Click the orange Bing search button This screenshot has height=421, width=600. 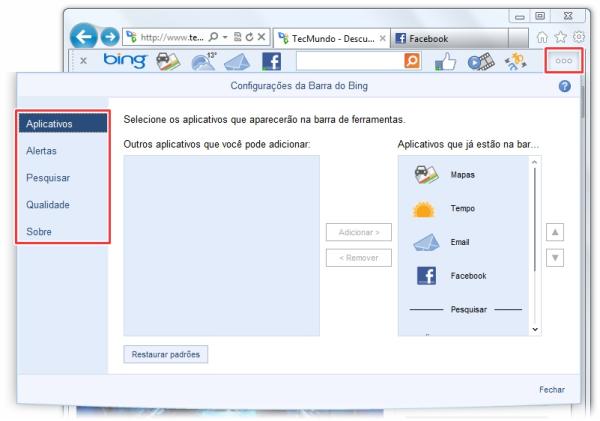click(412, 61)
